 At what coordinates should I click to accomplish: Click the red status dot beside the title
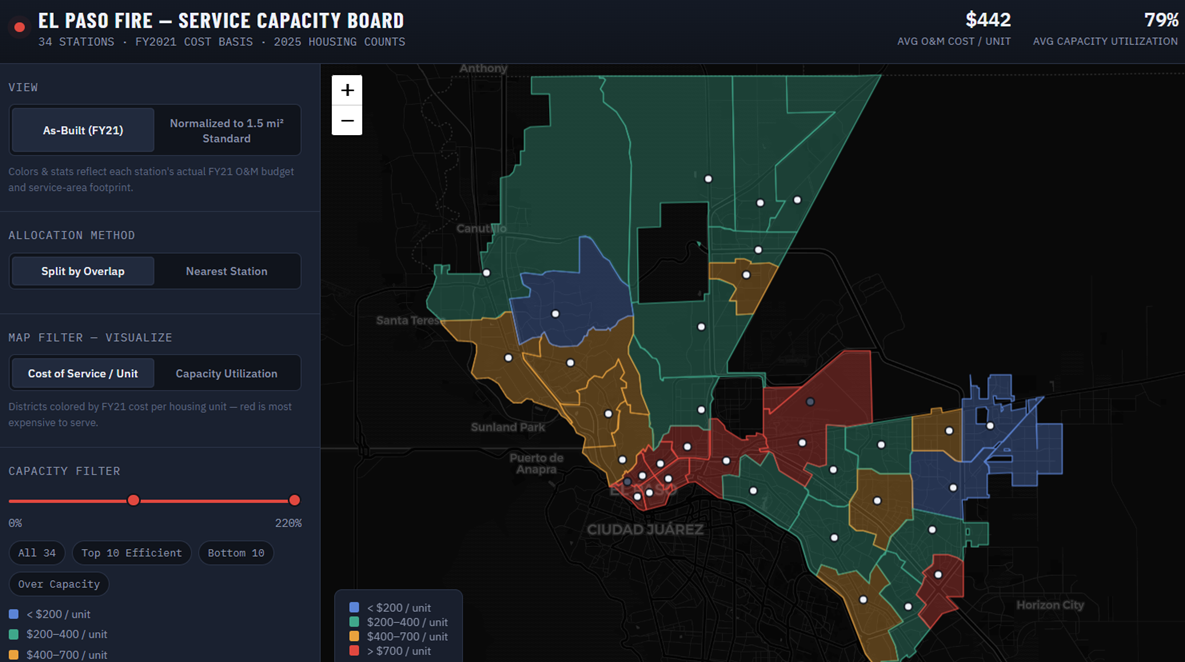(20, 27)
